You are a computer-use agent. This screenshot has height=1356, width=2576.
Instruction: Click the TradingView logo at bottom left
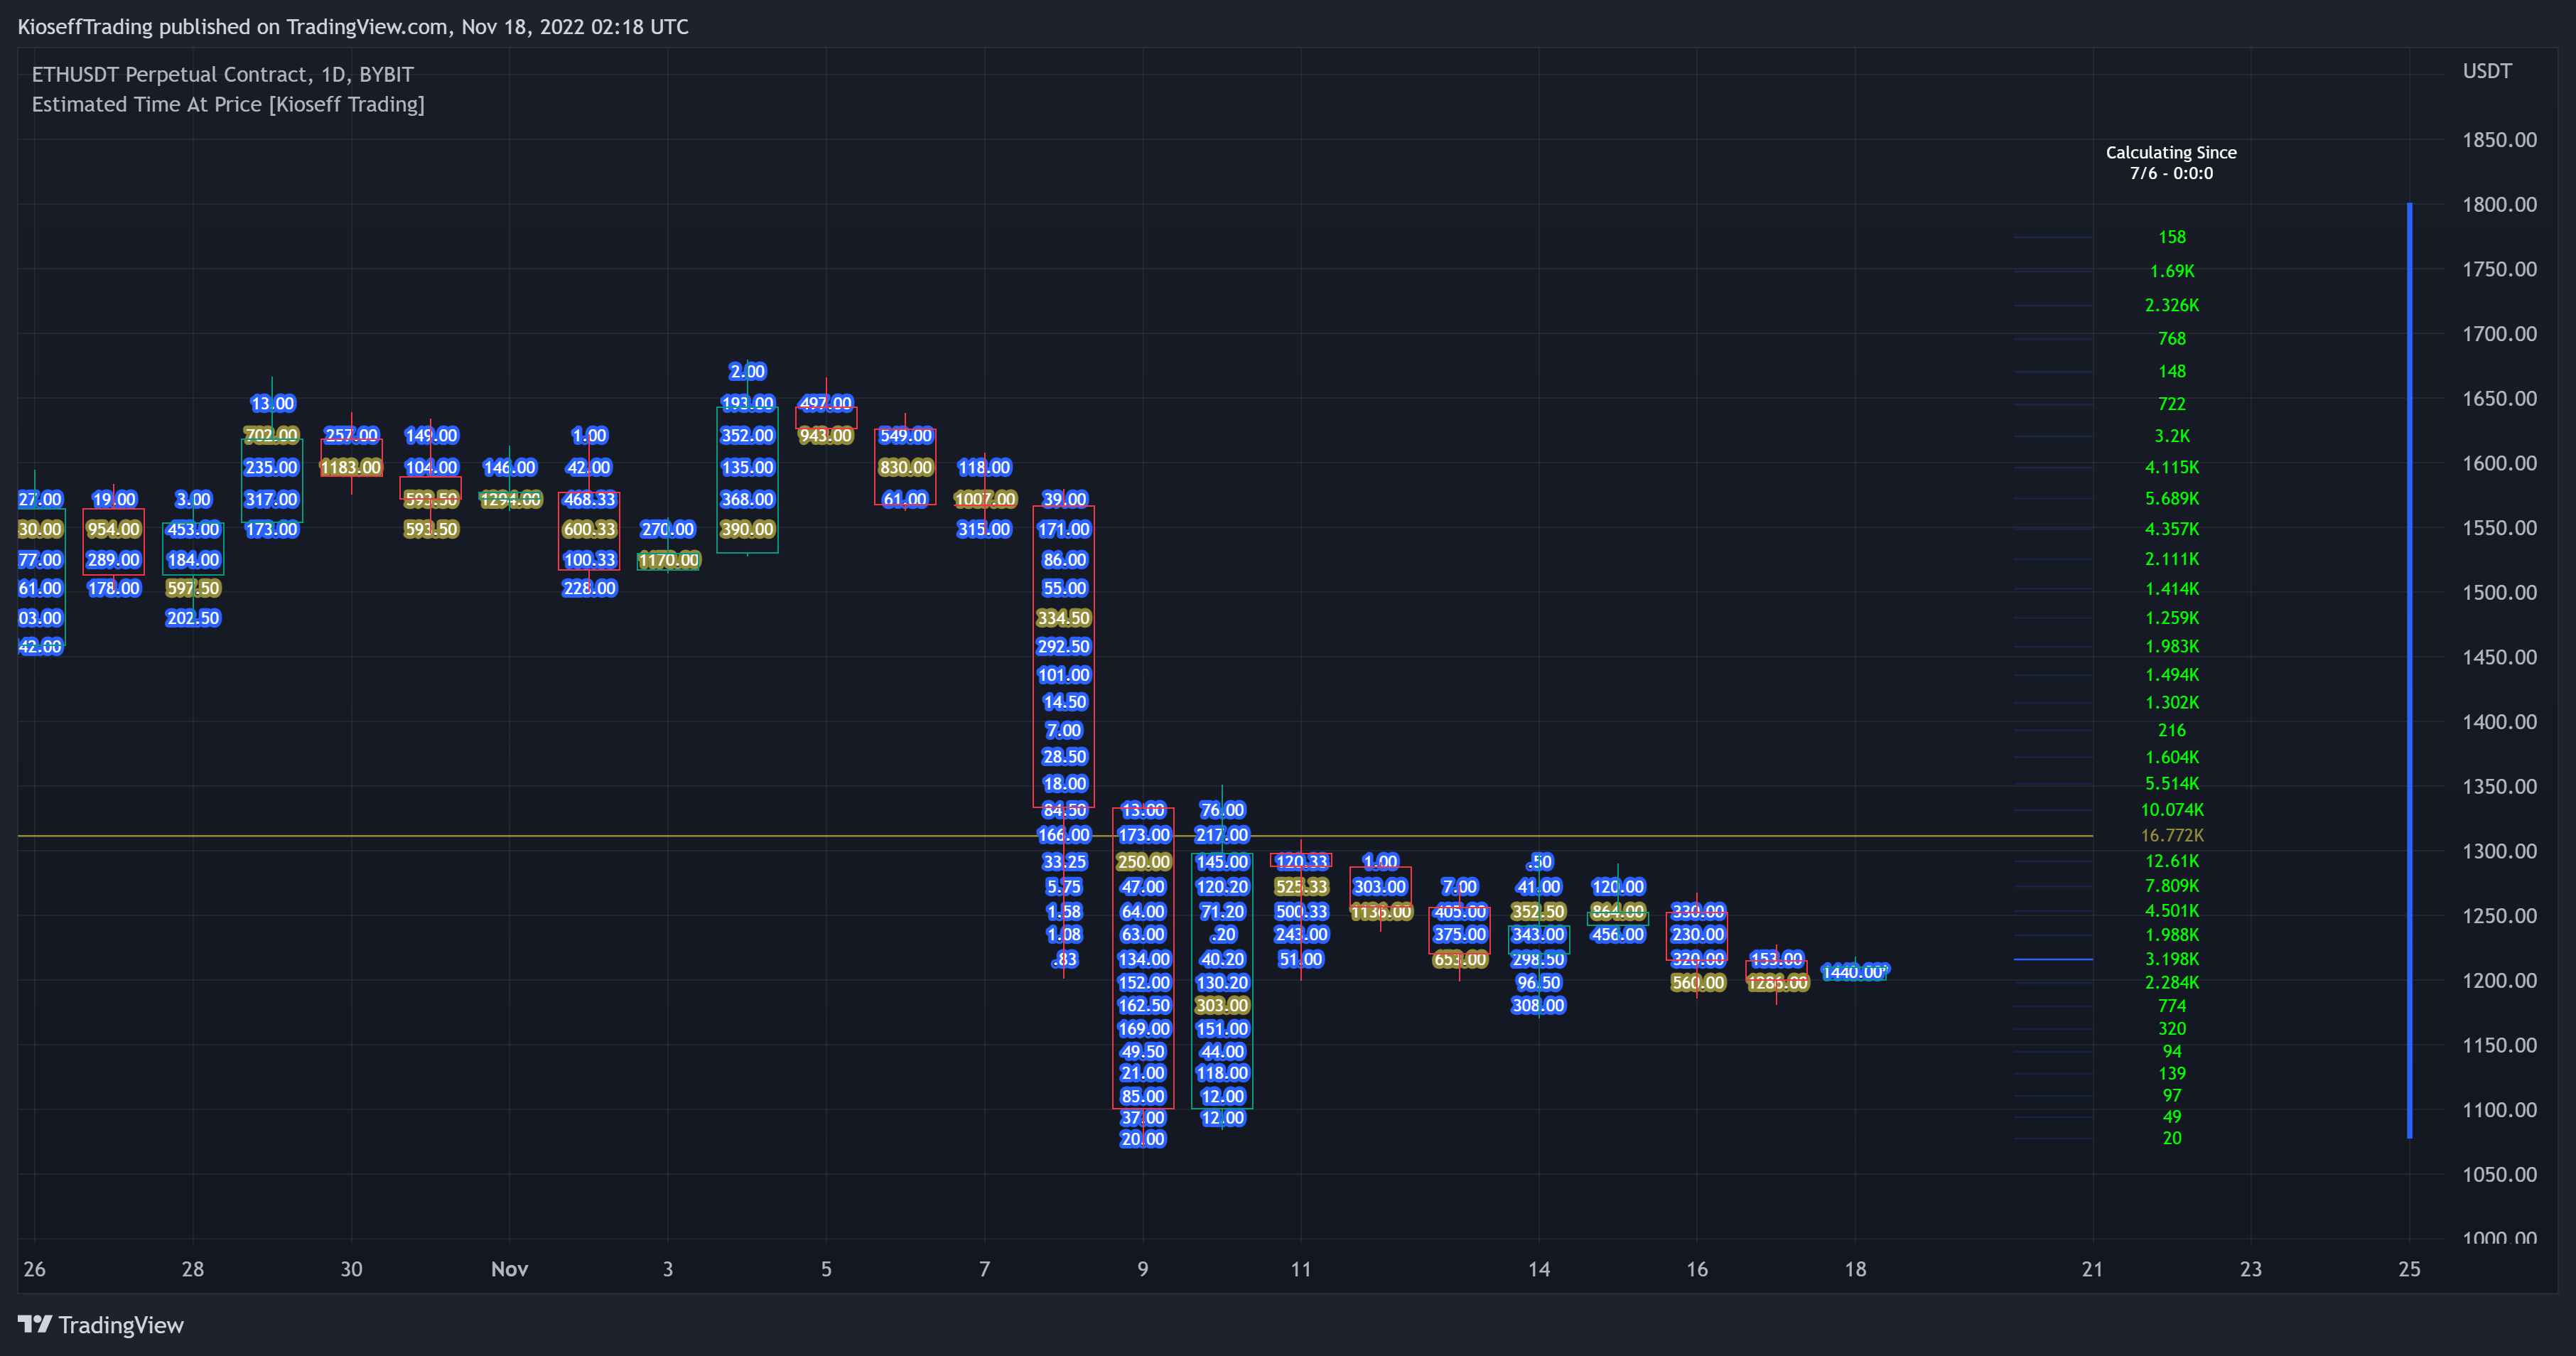click(x=101, y=1325)
